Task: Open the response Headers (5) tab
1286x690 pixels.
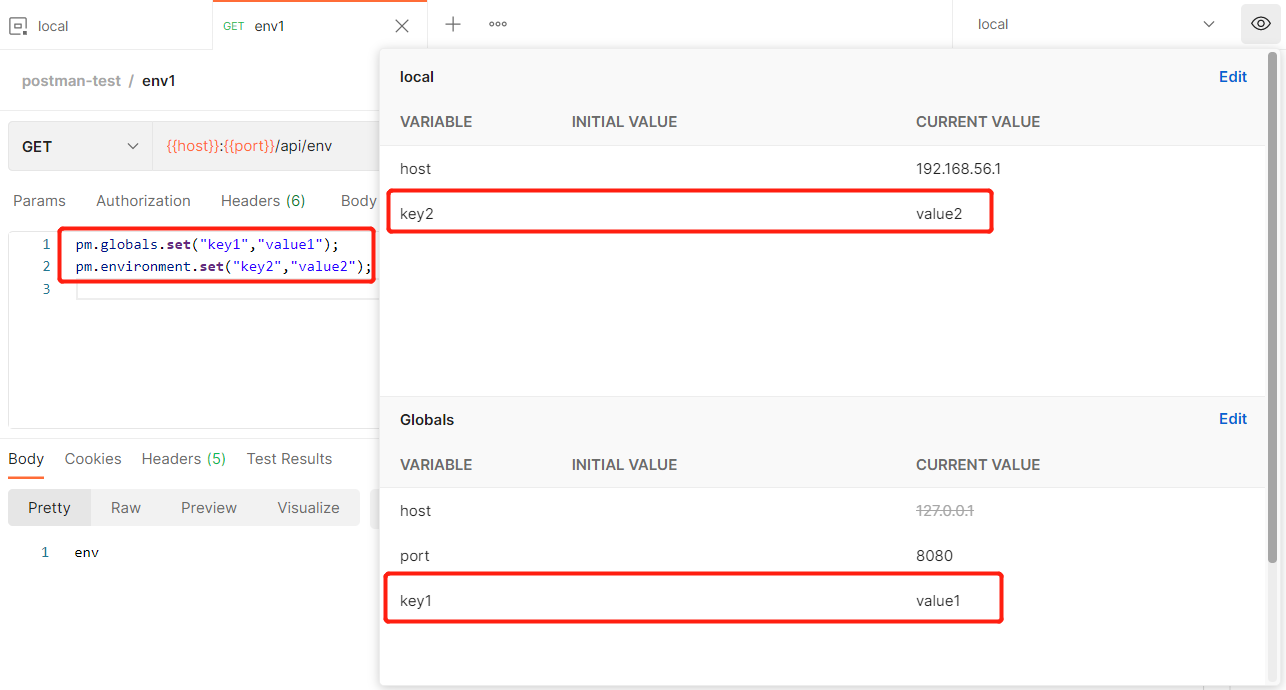Action: pos(184,459)
